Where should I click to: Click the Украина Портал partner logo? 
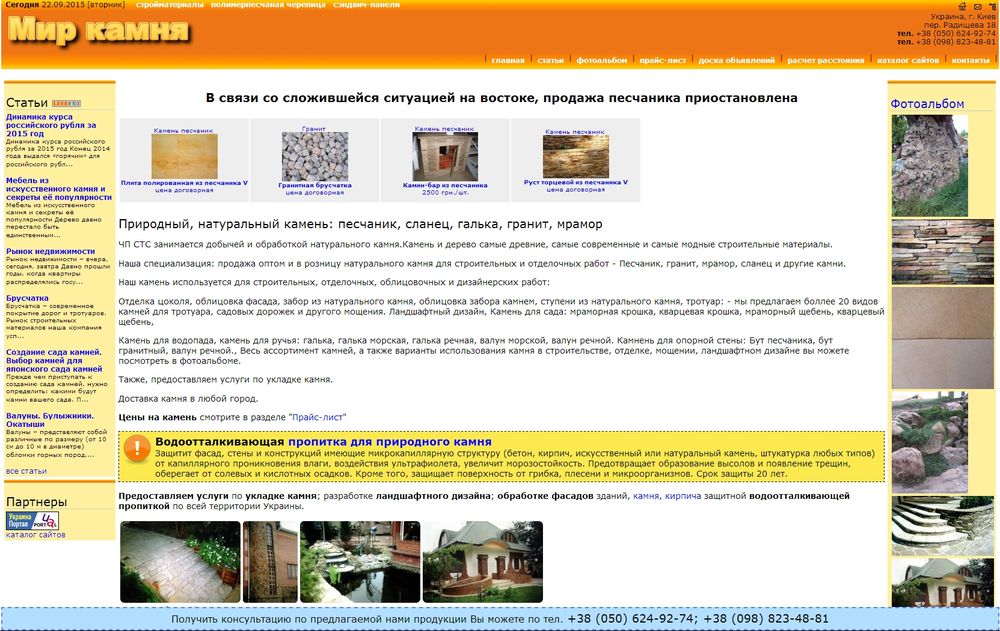pyautogui.click(x=32, y=520)
